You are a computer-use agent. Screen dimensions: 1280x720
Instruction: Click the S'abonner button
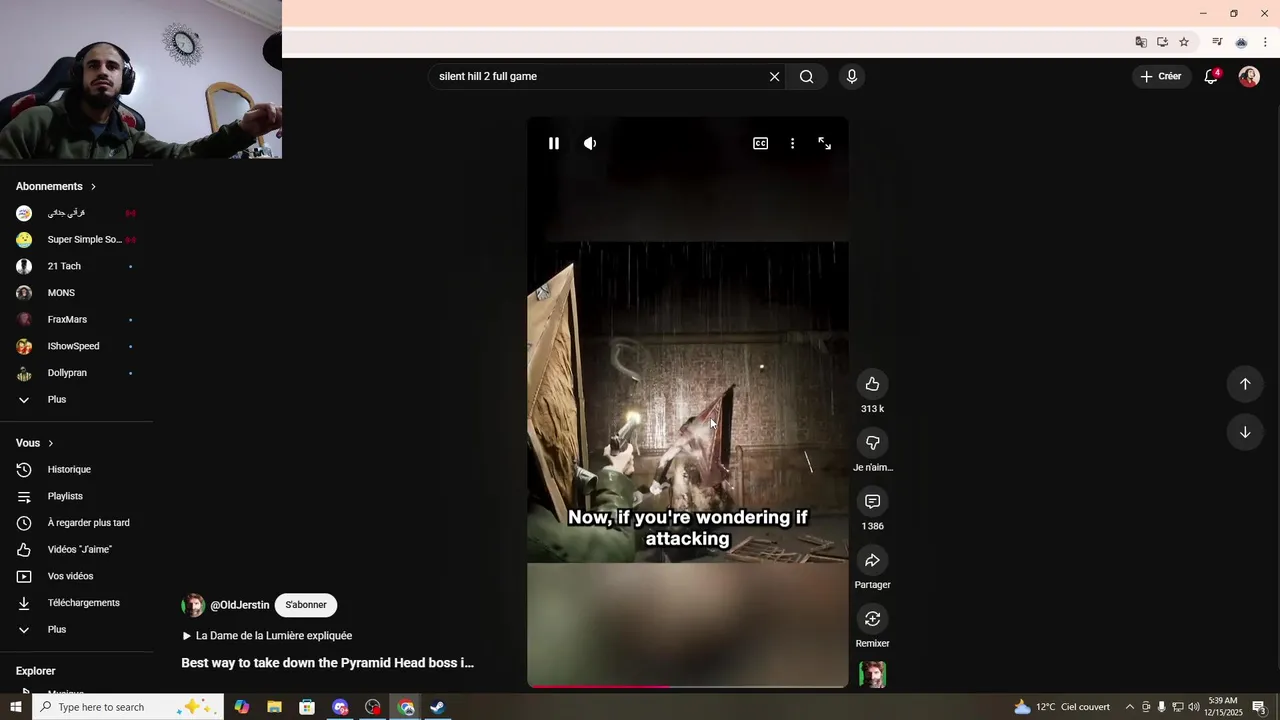(306, 605)
